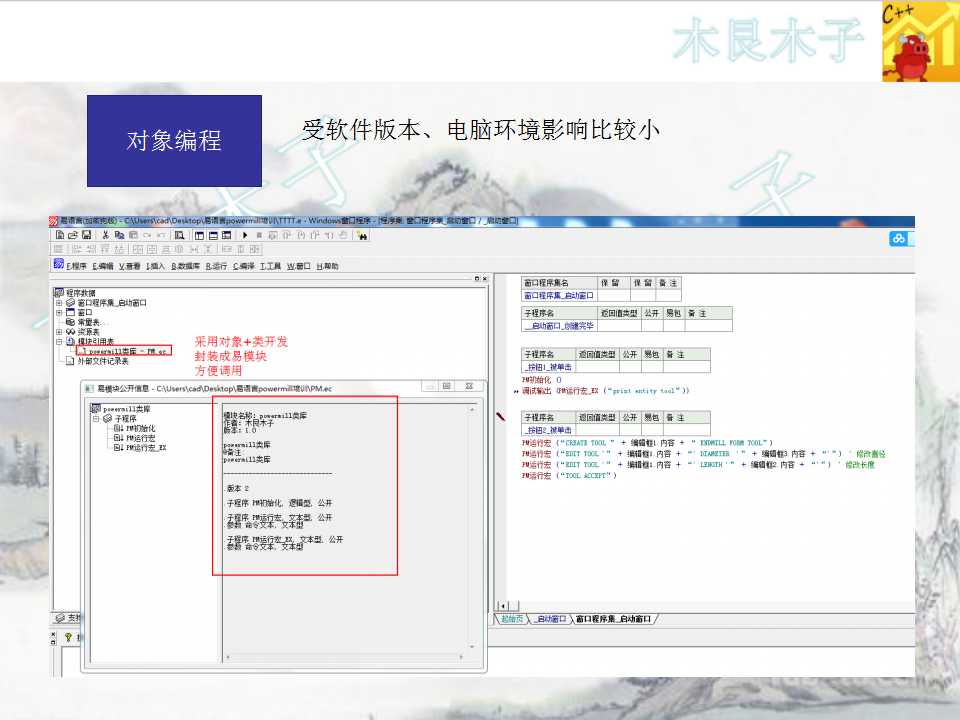Click the CREATE TOOL code line
The width and height of the screenshot is (960, 720).
click(x=647, y=443)
